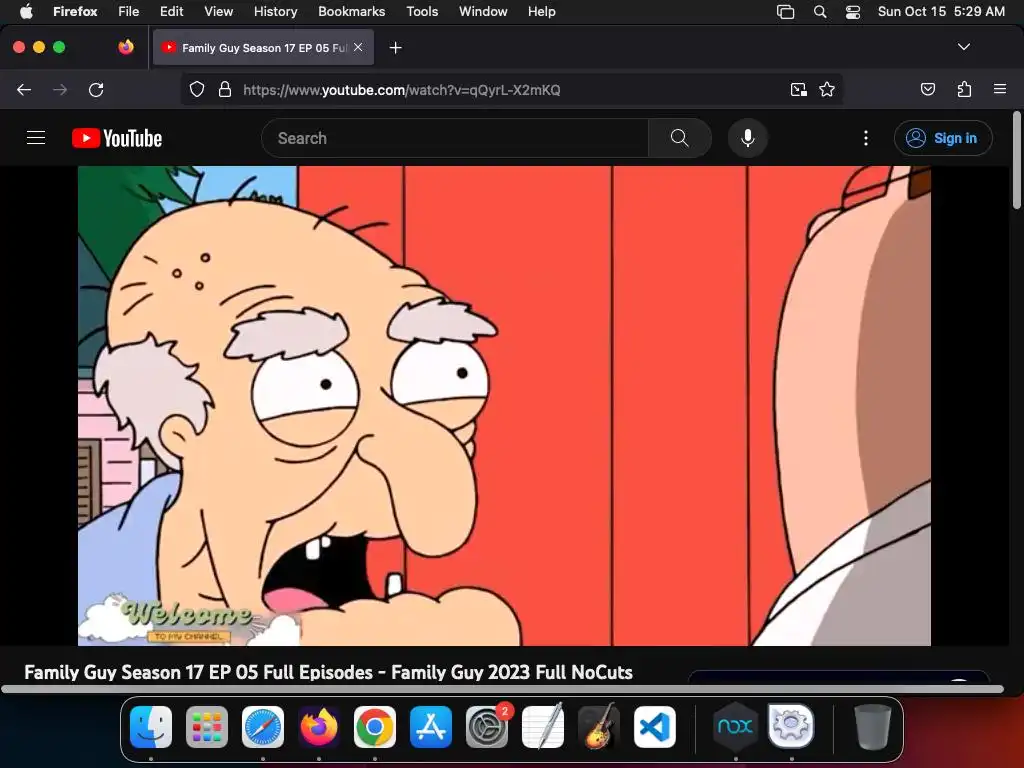Open Spotlight search in menu bar
Image resolution: width=1024 pixels, height=768 pixels.
tap(820, 11)
